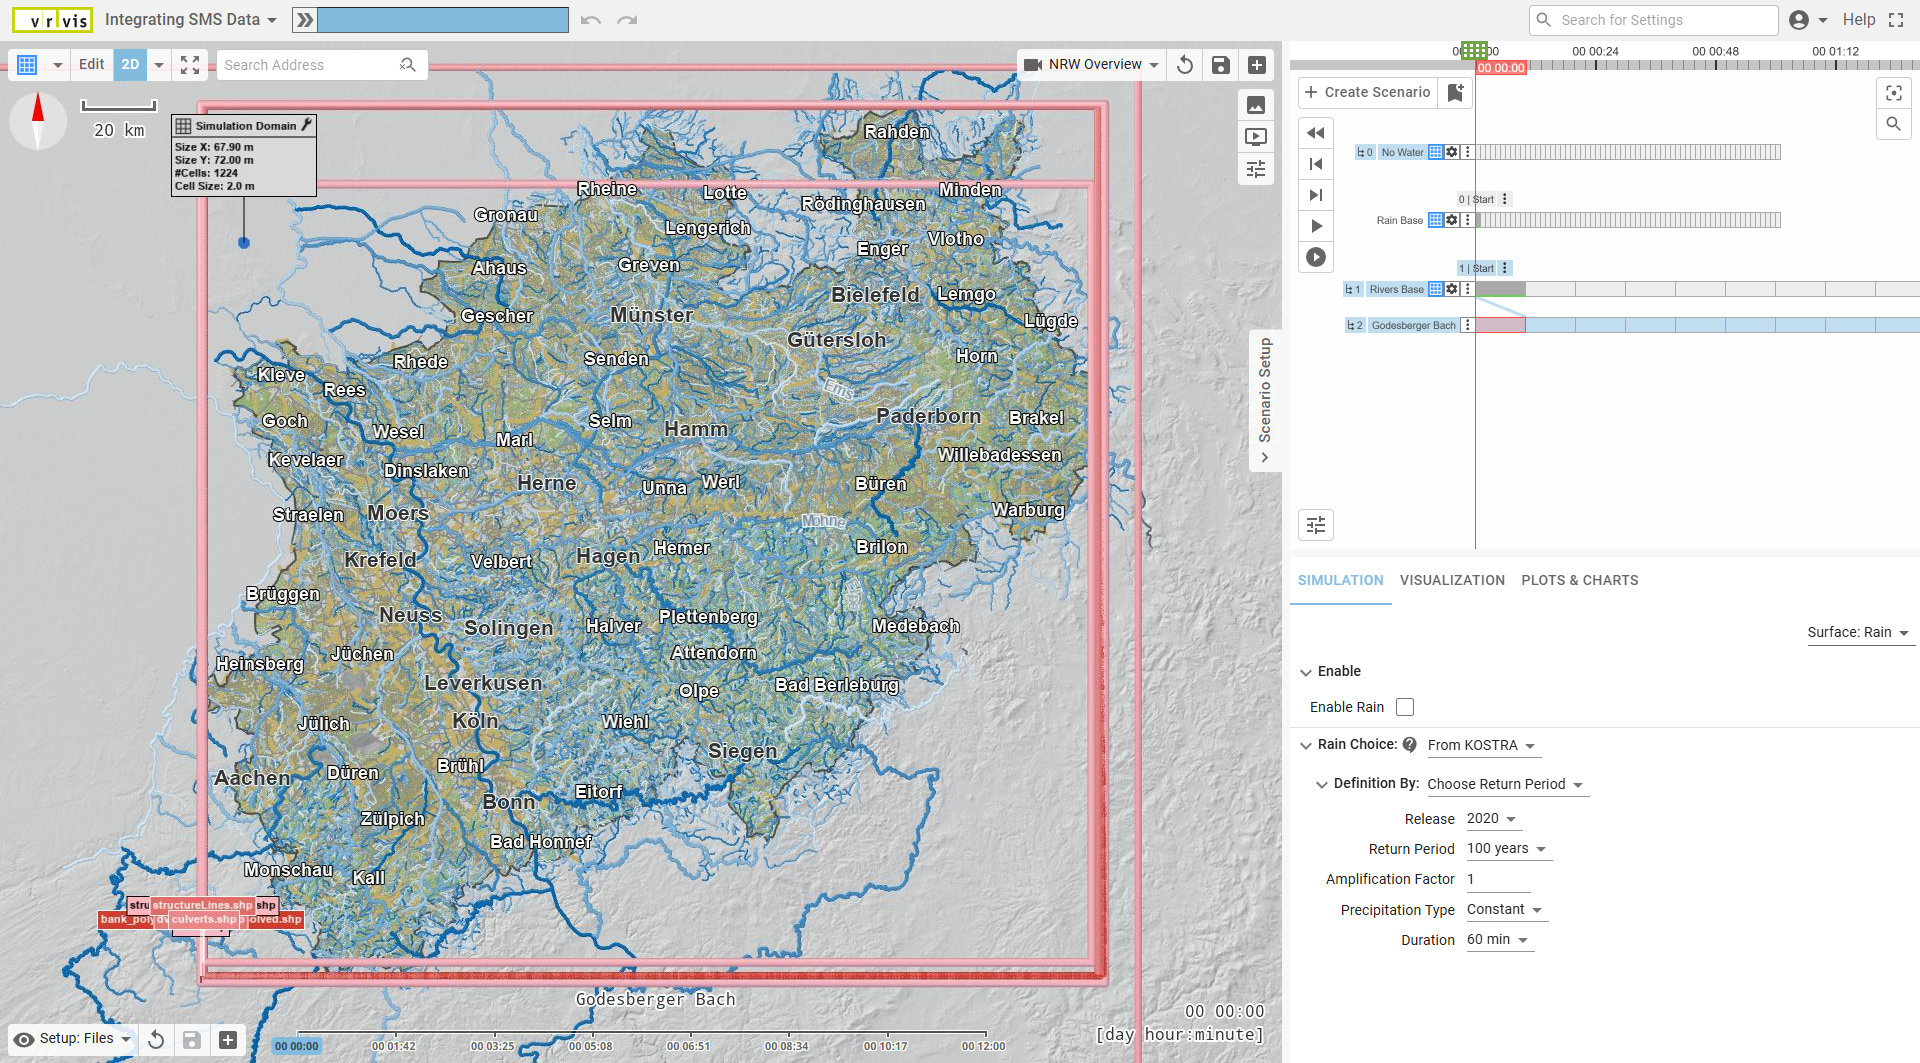Screen dimensions: 1920x1063
Task: Click the bookmark scenario icon
Action: [1455, 92]
